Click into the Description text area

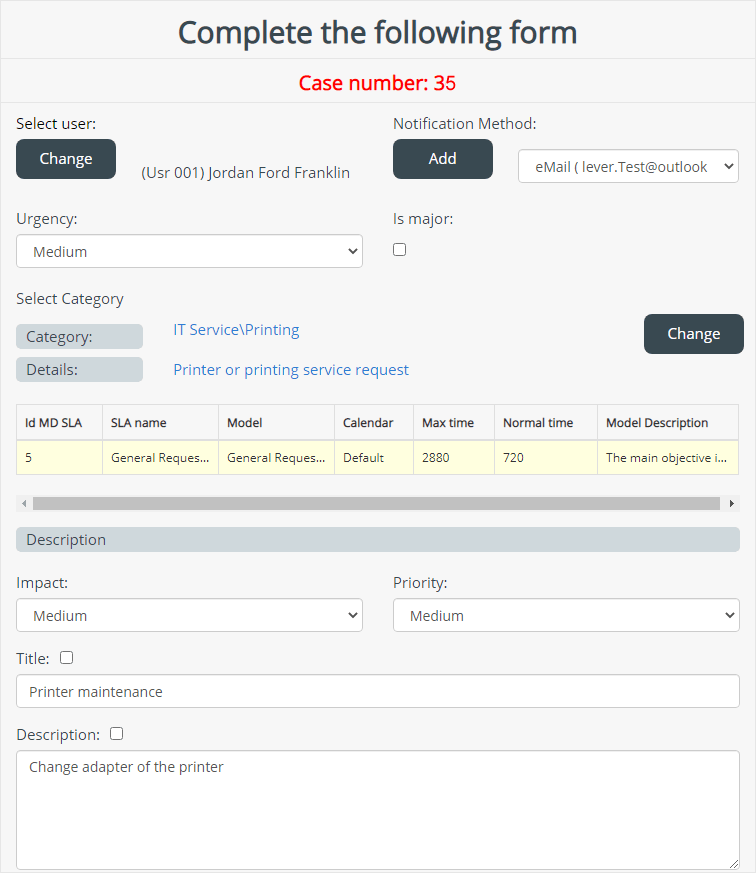[378, 810]
